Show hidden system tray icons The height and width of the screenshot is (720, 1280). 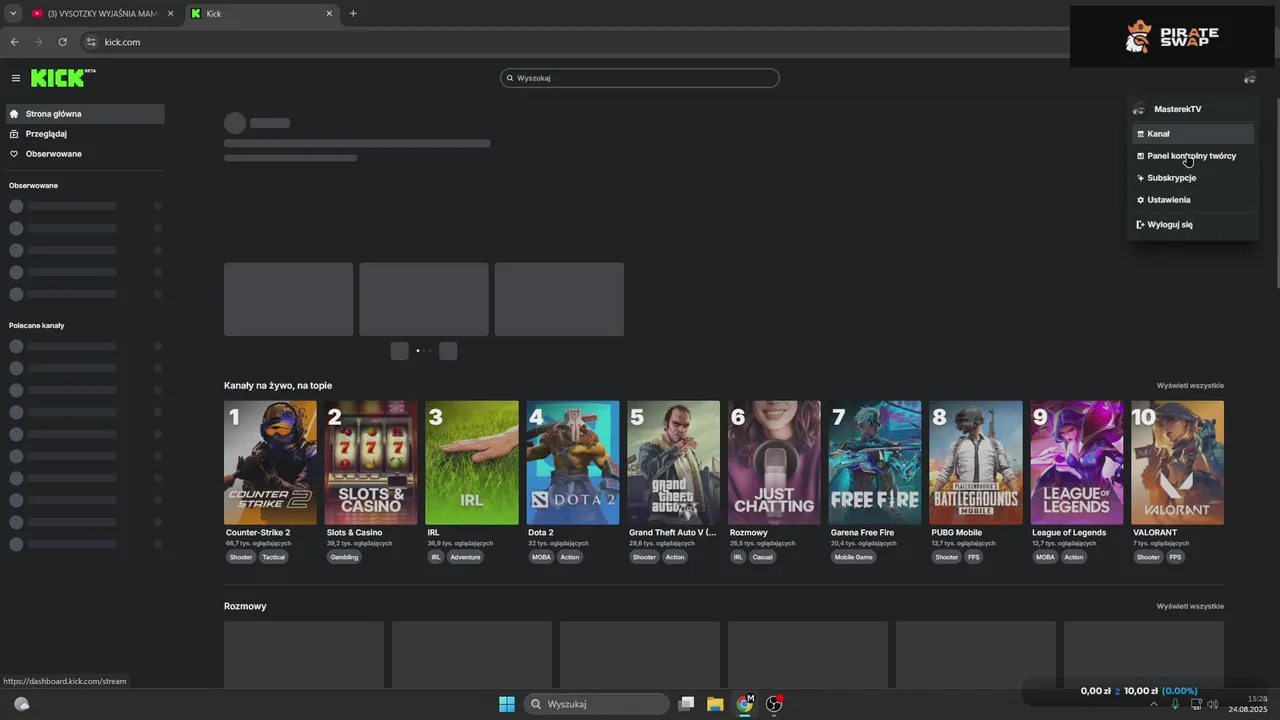(x=1154, y=704)
